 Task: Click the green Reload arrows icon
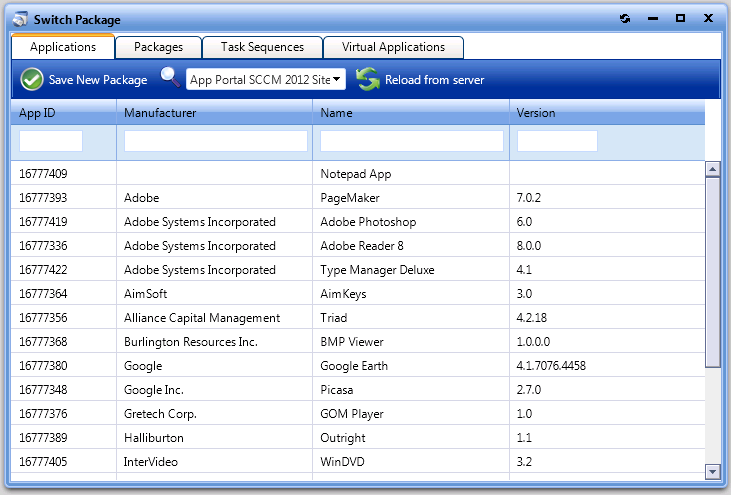(368, 79)
